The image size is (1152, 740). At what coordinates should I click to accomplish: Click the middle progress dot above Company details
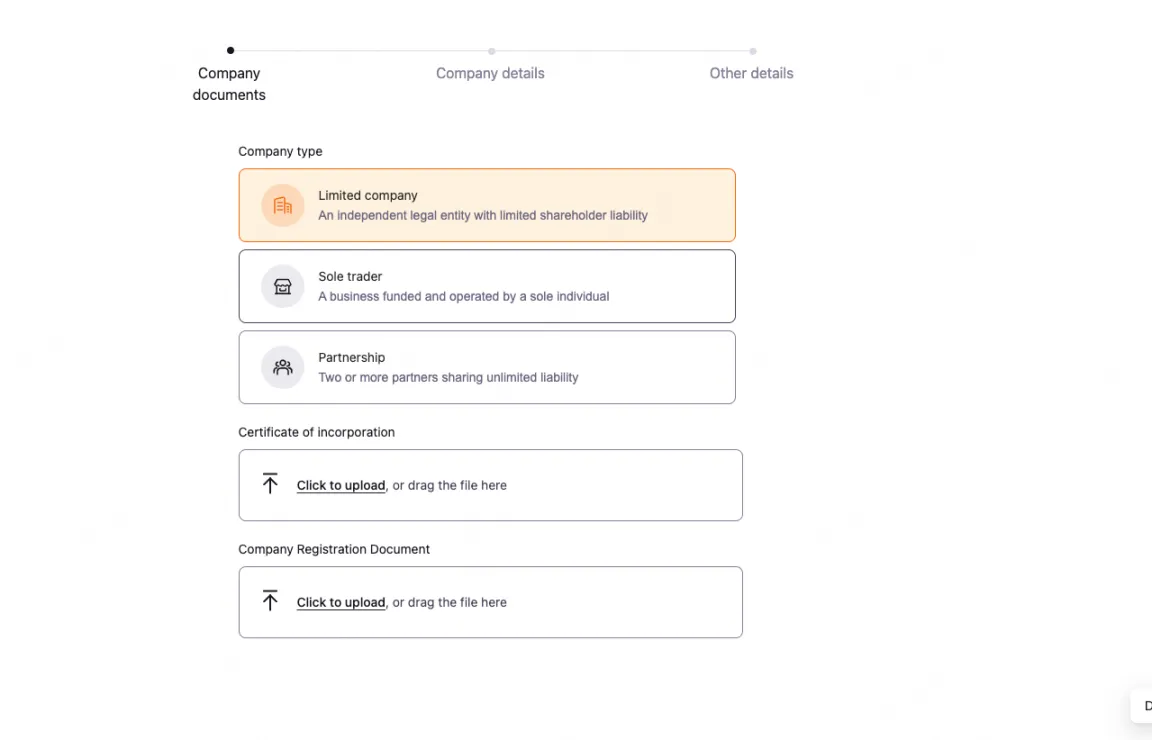tap(491, 51)
